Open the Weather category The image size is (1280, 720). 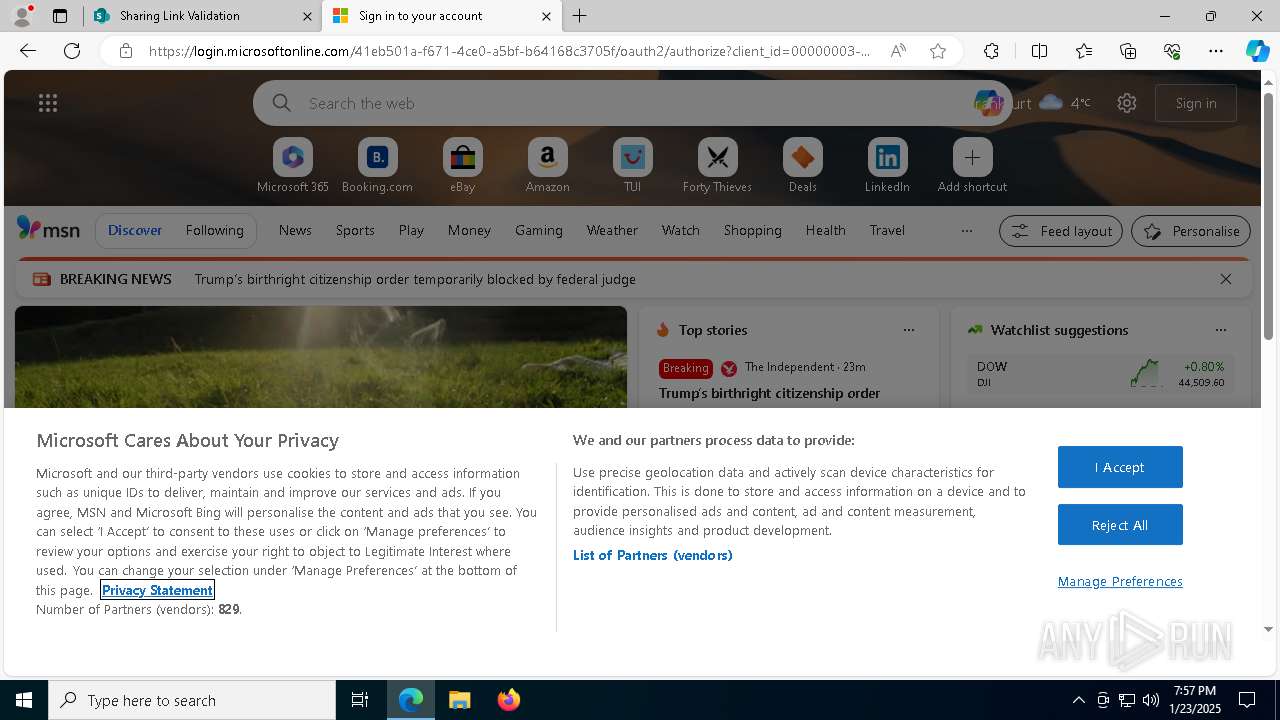tap(612, 230)
